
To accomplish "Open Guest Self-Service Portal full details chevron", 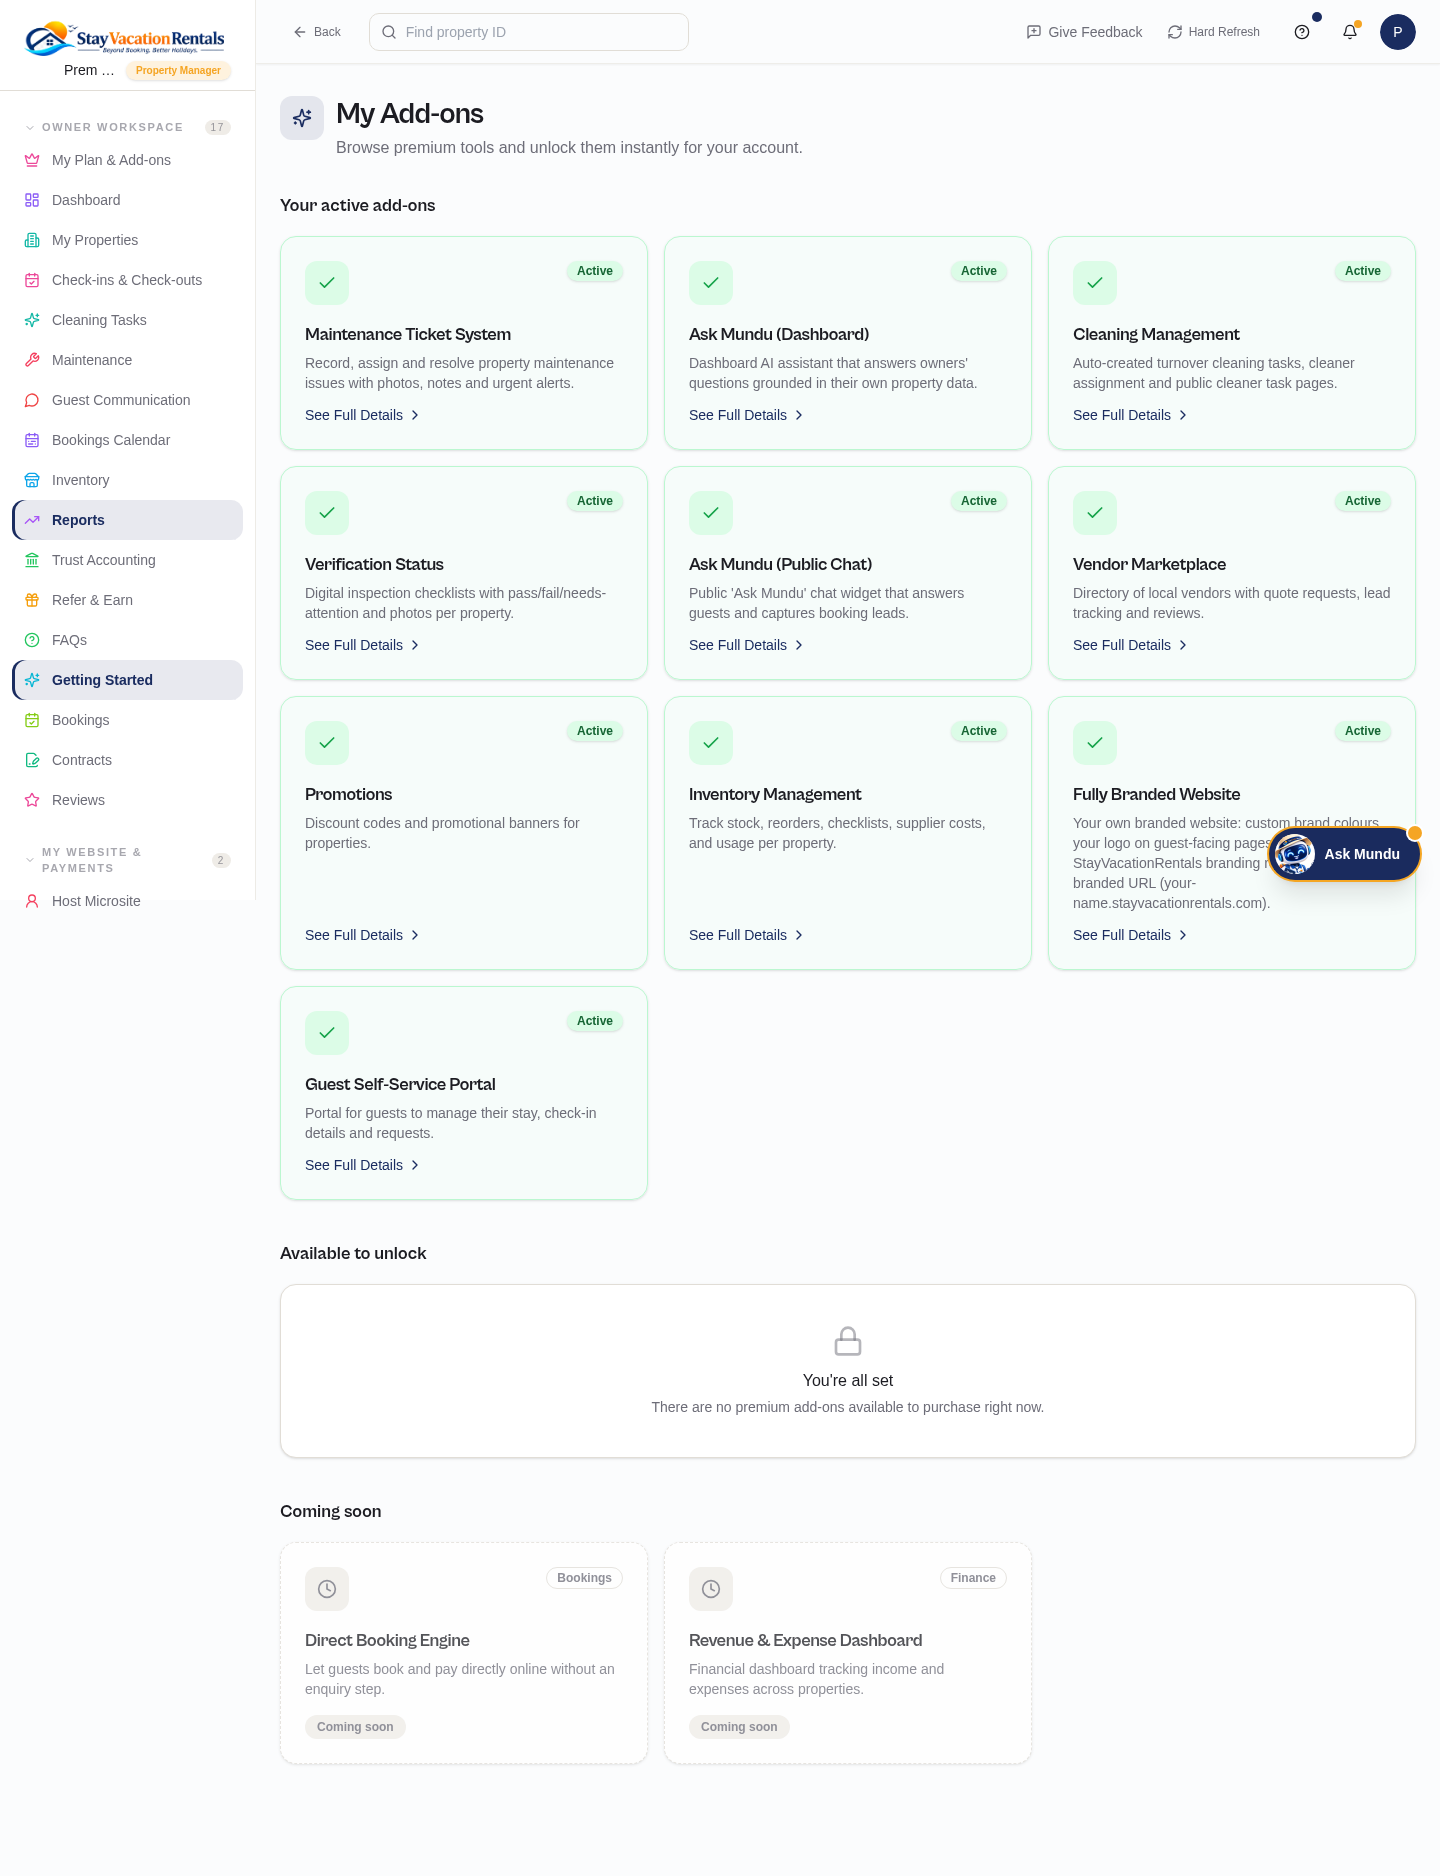I will point(415,1165).
